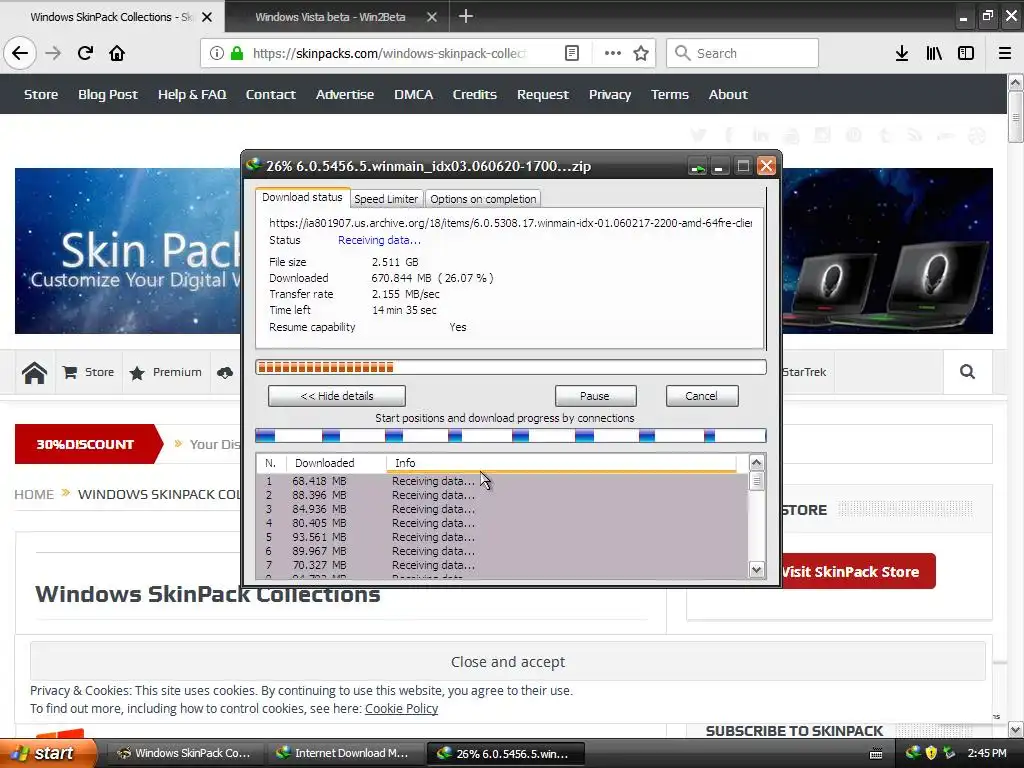Open page actions three-dot menu
The width and height of the screenshot is (1024, 768).
tap(613, 53)
